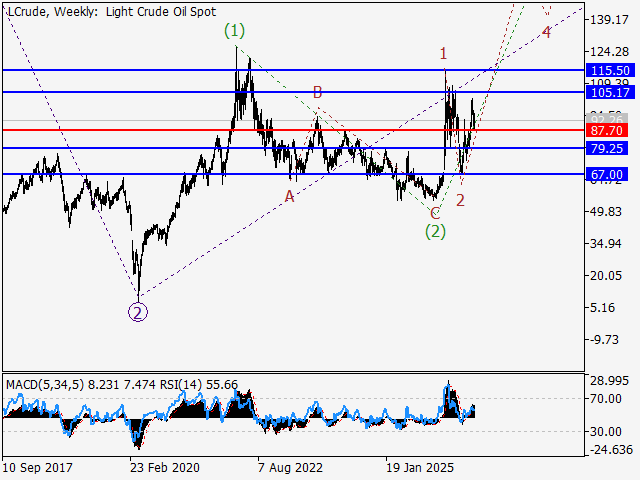640x480 pixels.
Task: Click the red wave label 1
Action: coord(444,53)
